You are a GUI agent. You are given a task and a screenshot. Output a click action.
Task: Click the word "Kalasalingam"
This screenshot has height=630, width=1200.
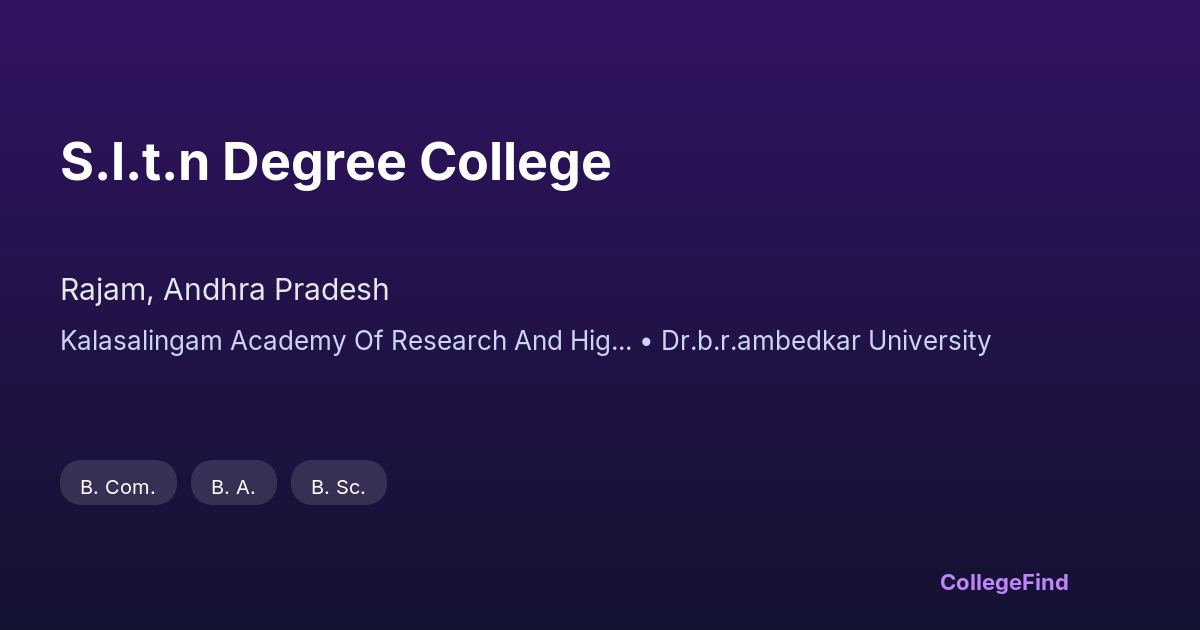click(141, 341)
